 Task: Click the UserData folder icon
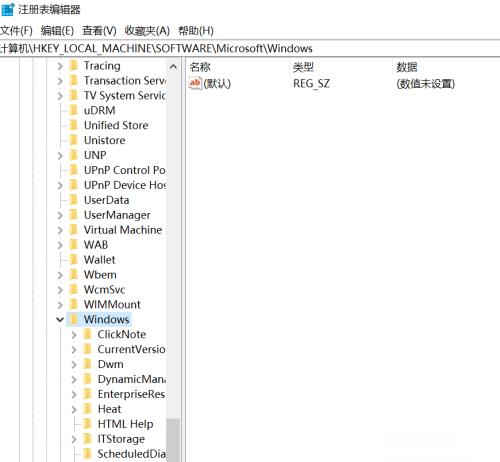point(74,200)
